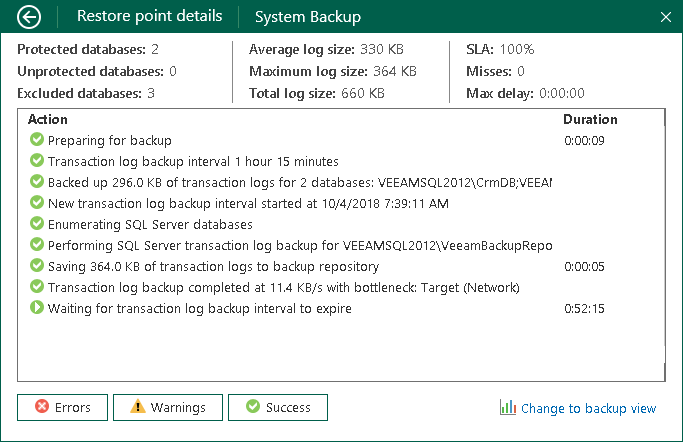Click the Action column header
Screen dimensions: 683x442
[x=48, y=119]
